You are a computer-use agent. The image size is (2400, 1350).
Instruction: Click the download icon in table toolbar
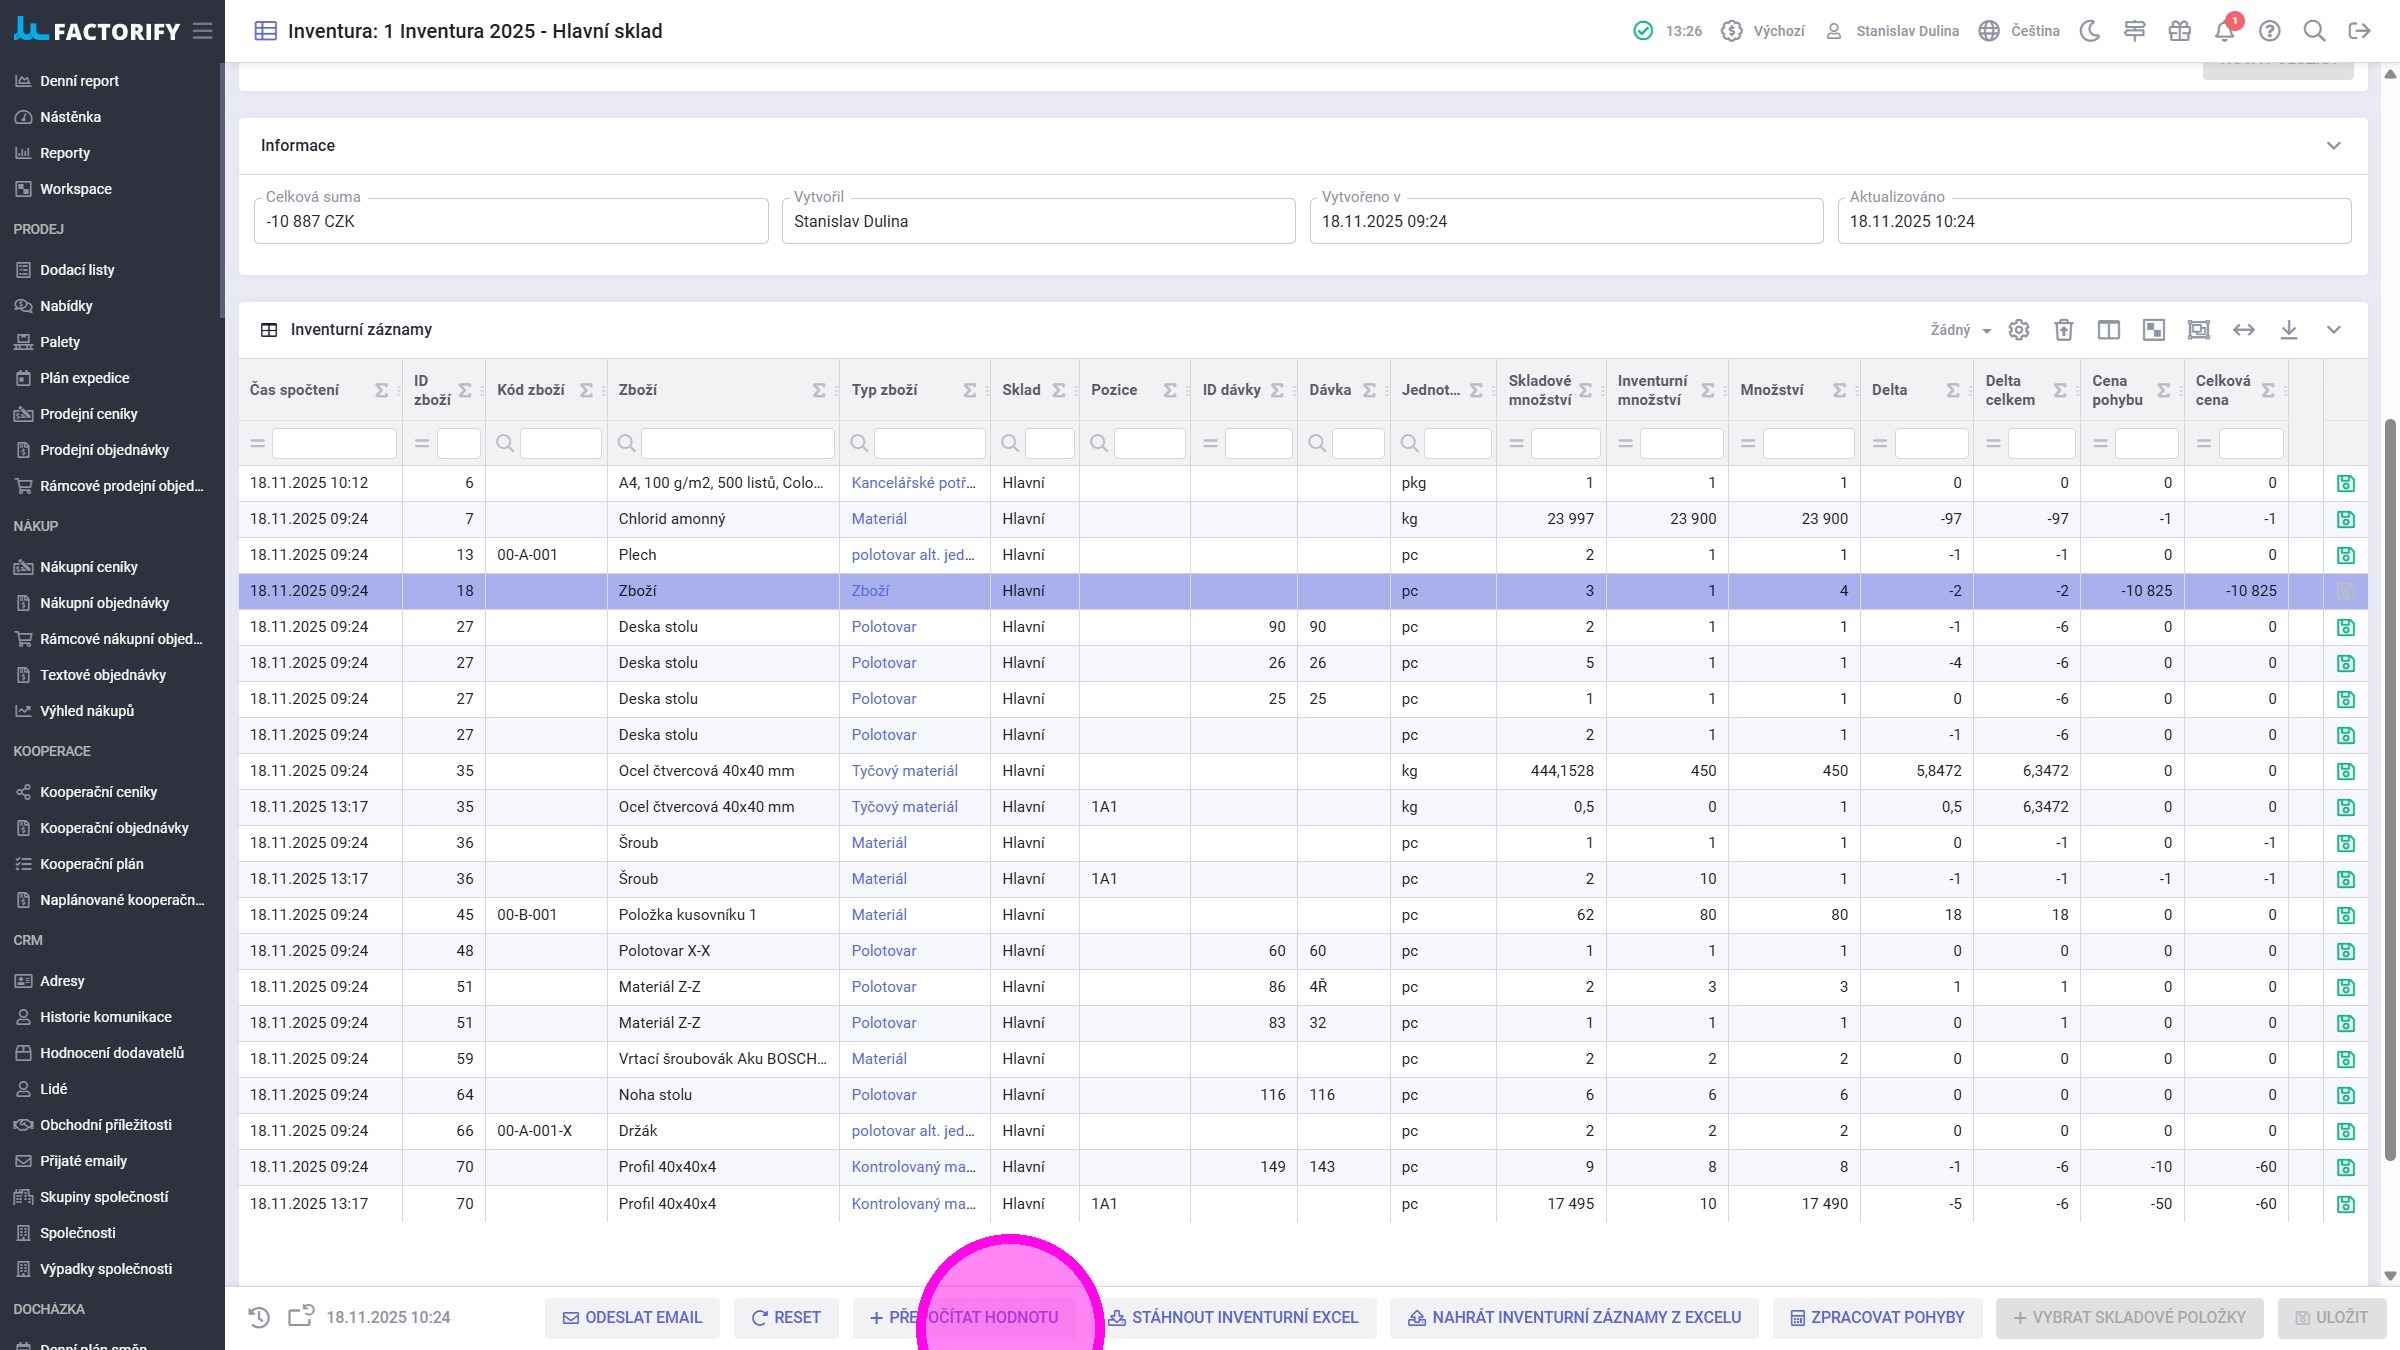(x=2288, y=330)
